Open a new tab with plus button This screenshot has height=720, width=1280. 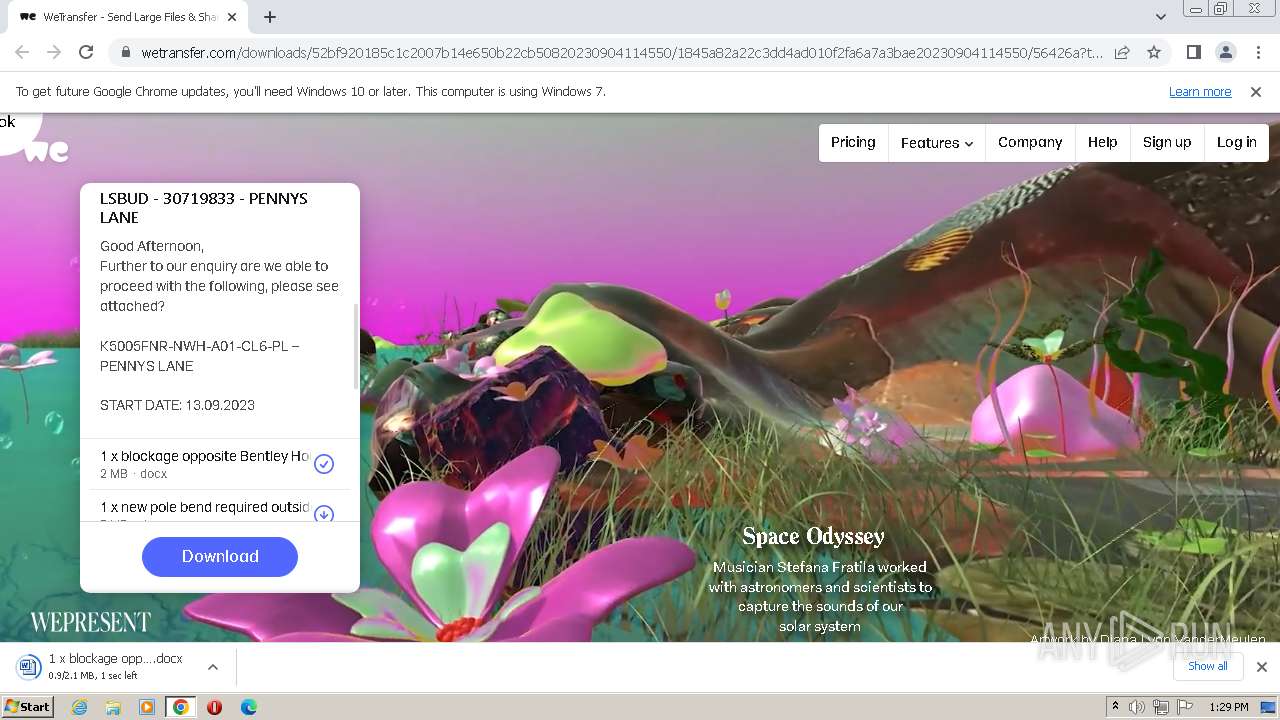(270, 17)
